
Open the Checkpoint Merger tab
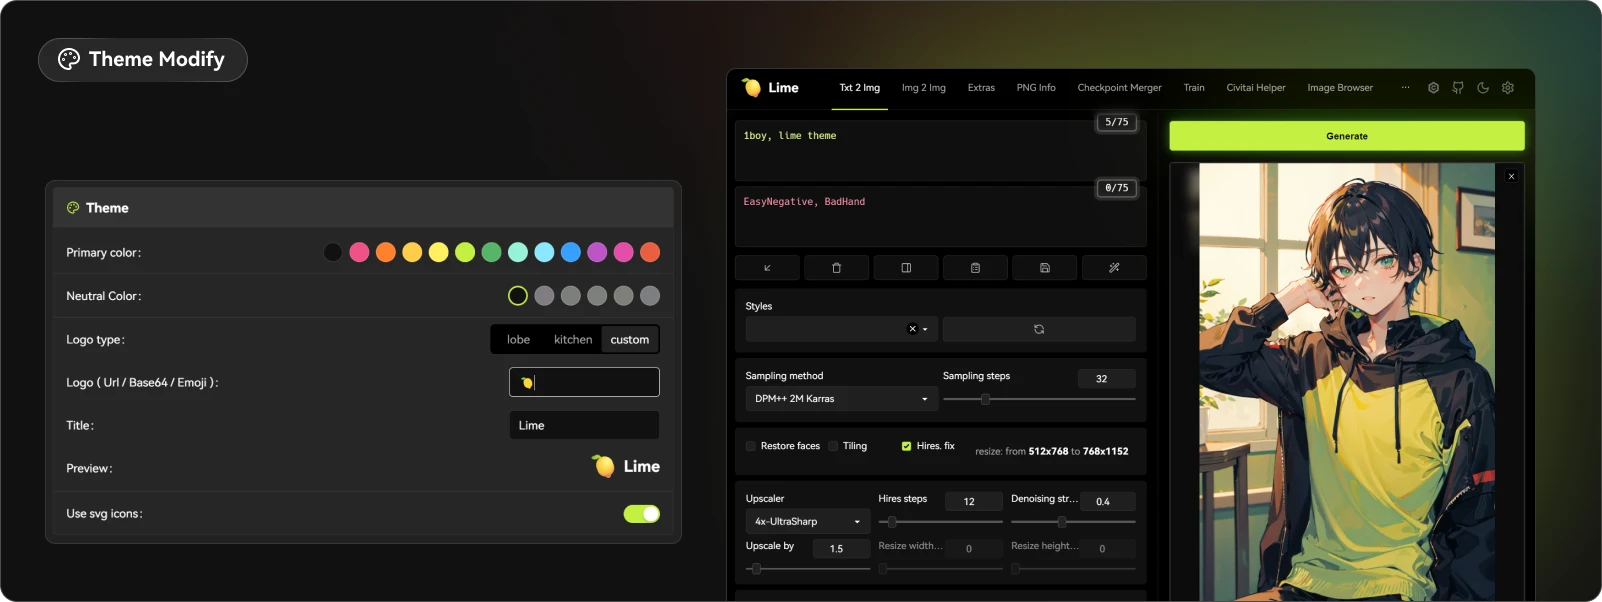click(x=1119, y=88)
